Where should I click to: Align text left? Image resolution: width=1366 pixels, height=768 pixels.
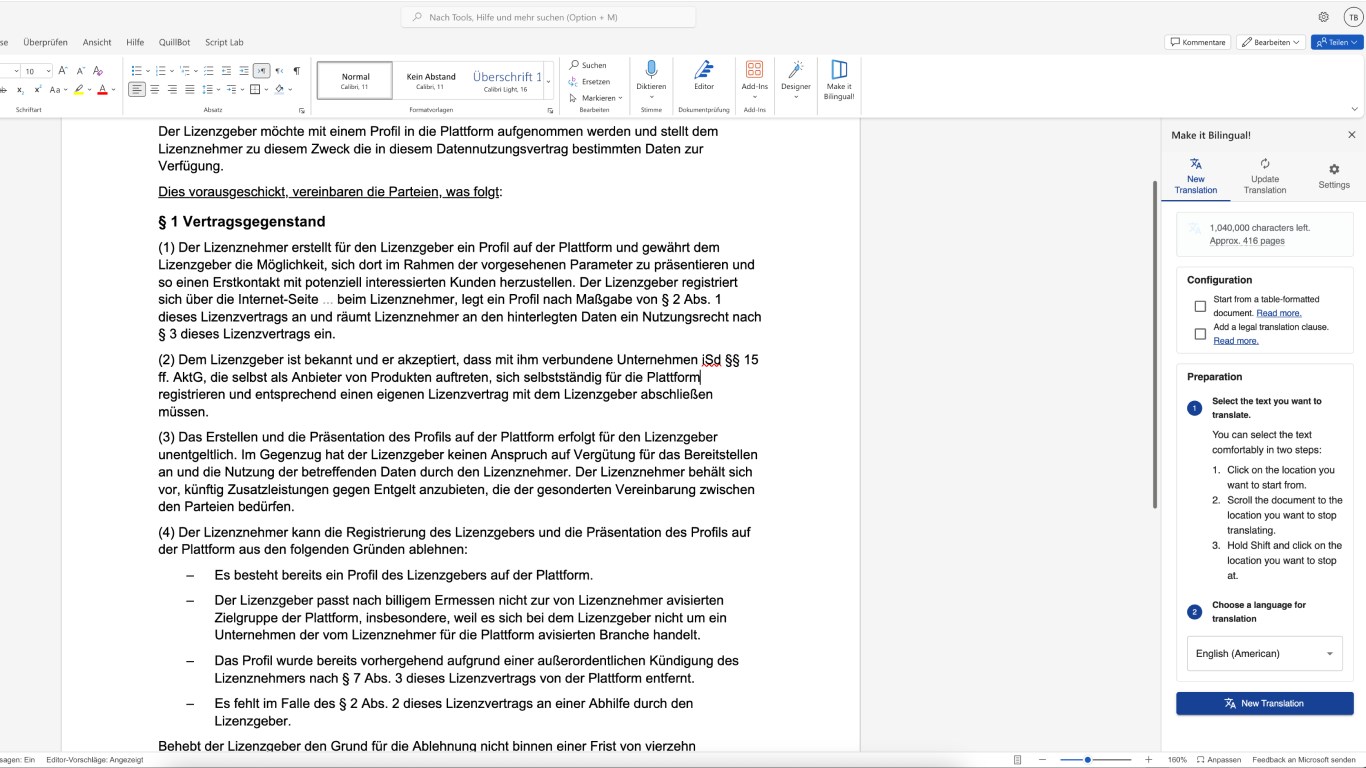(x=137, y=90)
